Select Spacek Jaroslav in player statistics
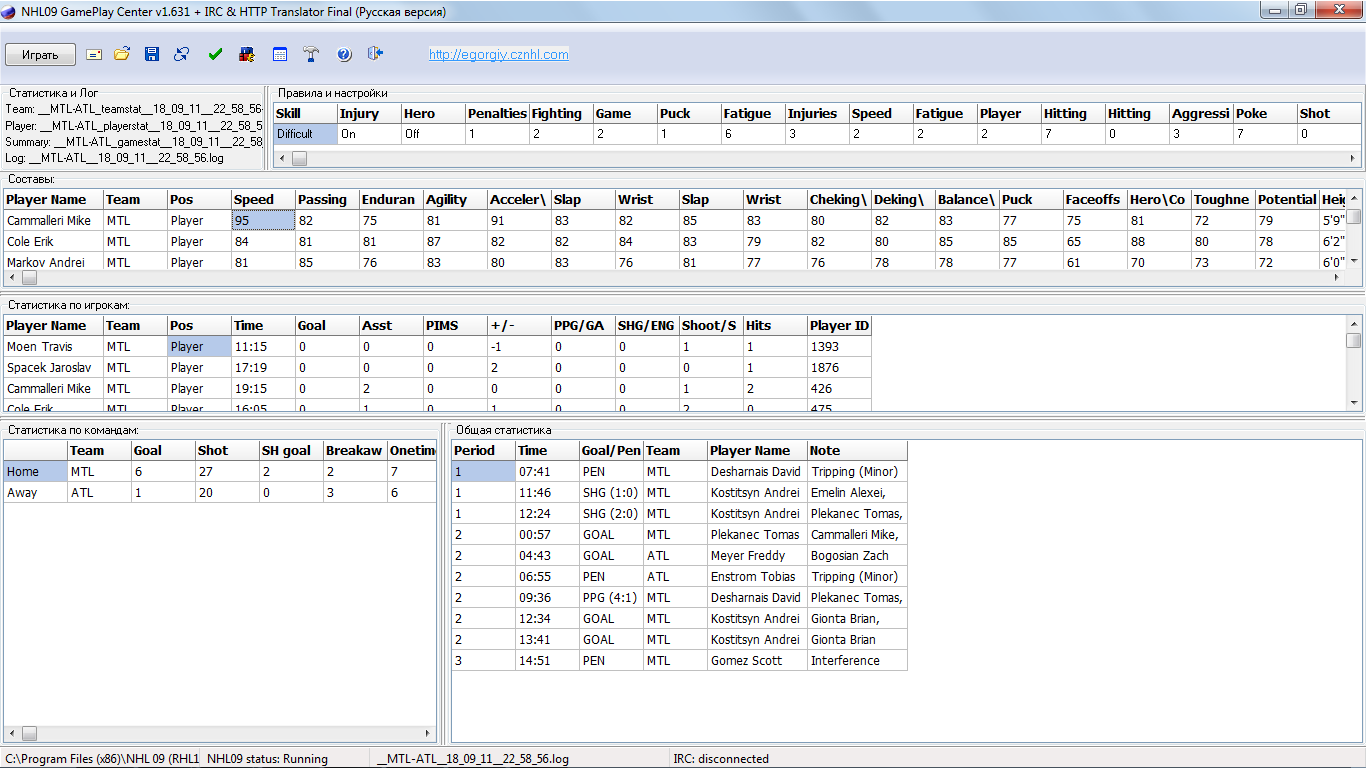Image resolution: width=1366 pixels, height=768 pixels. 53,367
